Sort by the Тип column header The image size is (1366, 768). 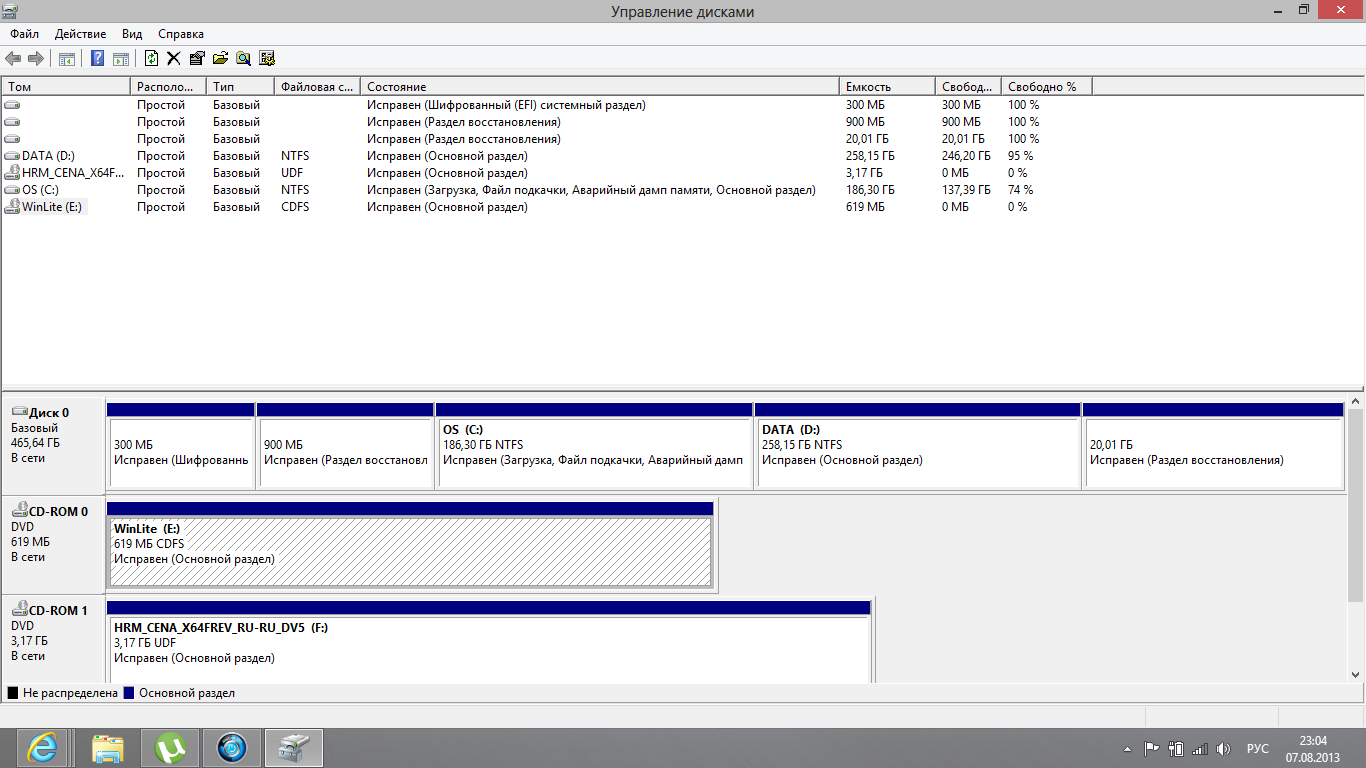pyautogui.click(x=241, y=87)
